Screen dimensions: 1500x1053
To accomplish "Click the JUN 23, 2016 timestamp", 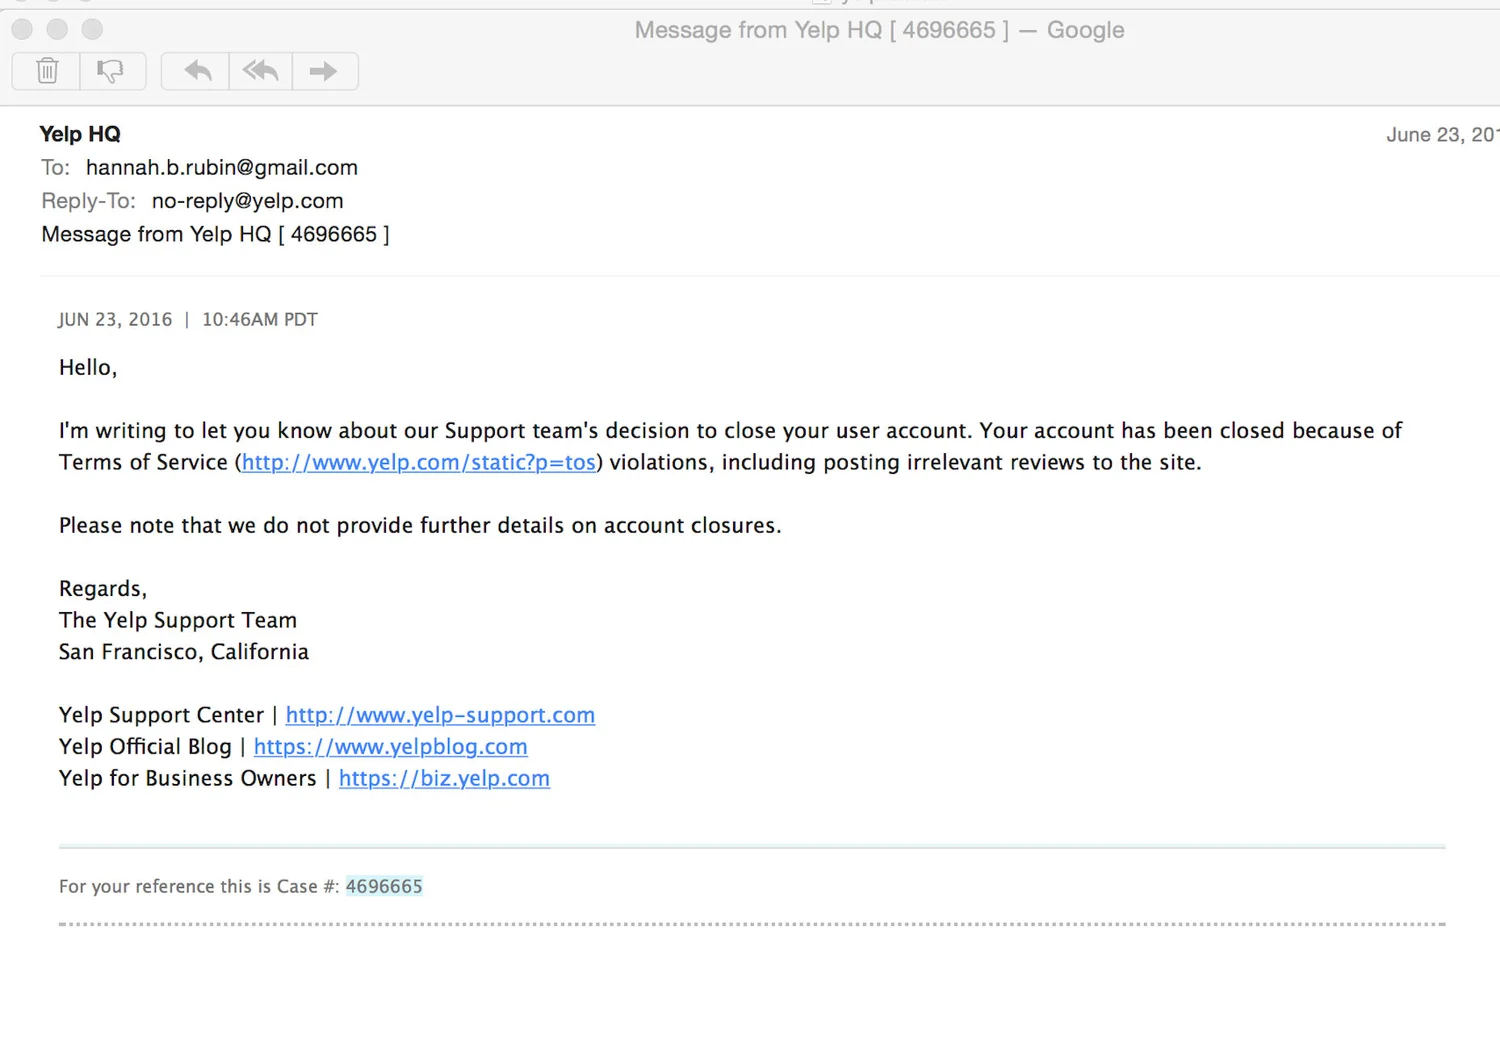I will point(115,320).
